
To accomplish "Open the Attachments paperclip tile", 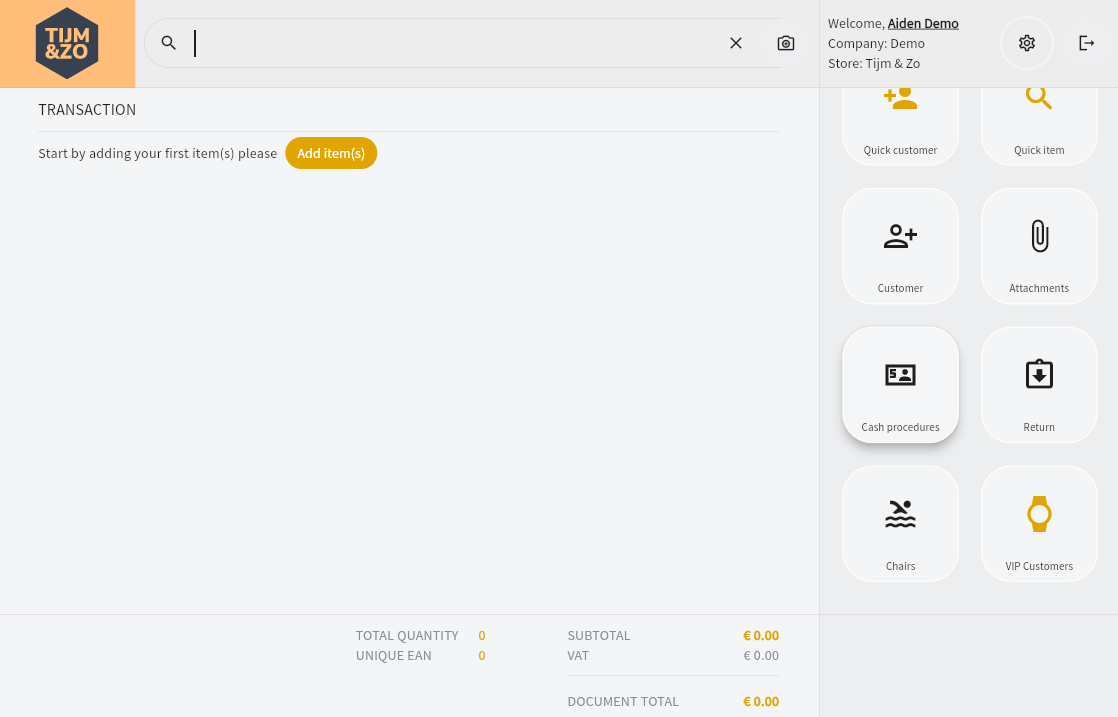I will point(1039,247).
